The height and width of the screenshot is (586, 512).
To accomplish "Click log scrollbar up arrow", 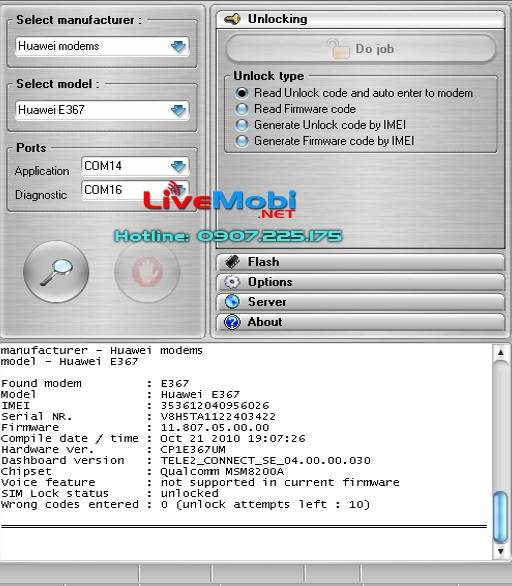I will pyautogui.click(x=500, y=352).
